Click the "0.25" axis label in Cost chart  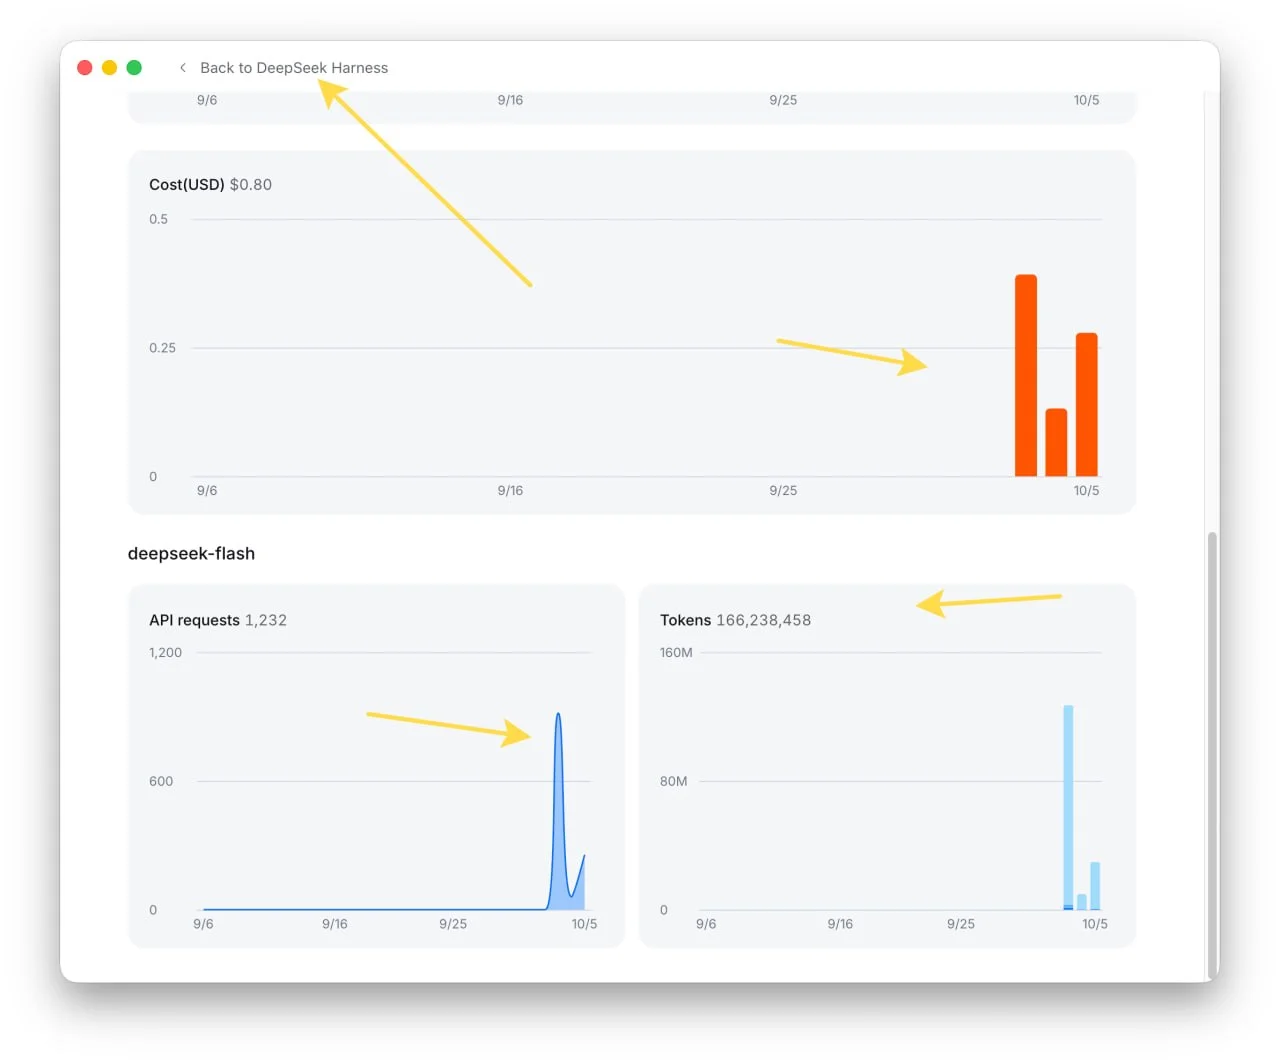pos(162,348)
